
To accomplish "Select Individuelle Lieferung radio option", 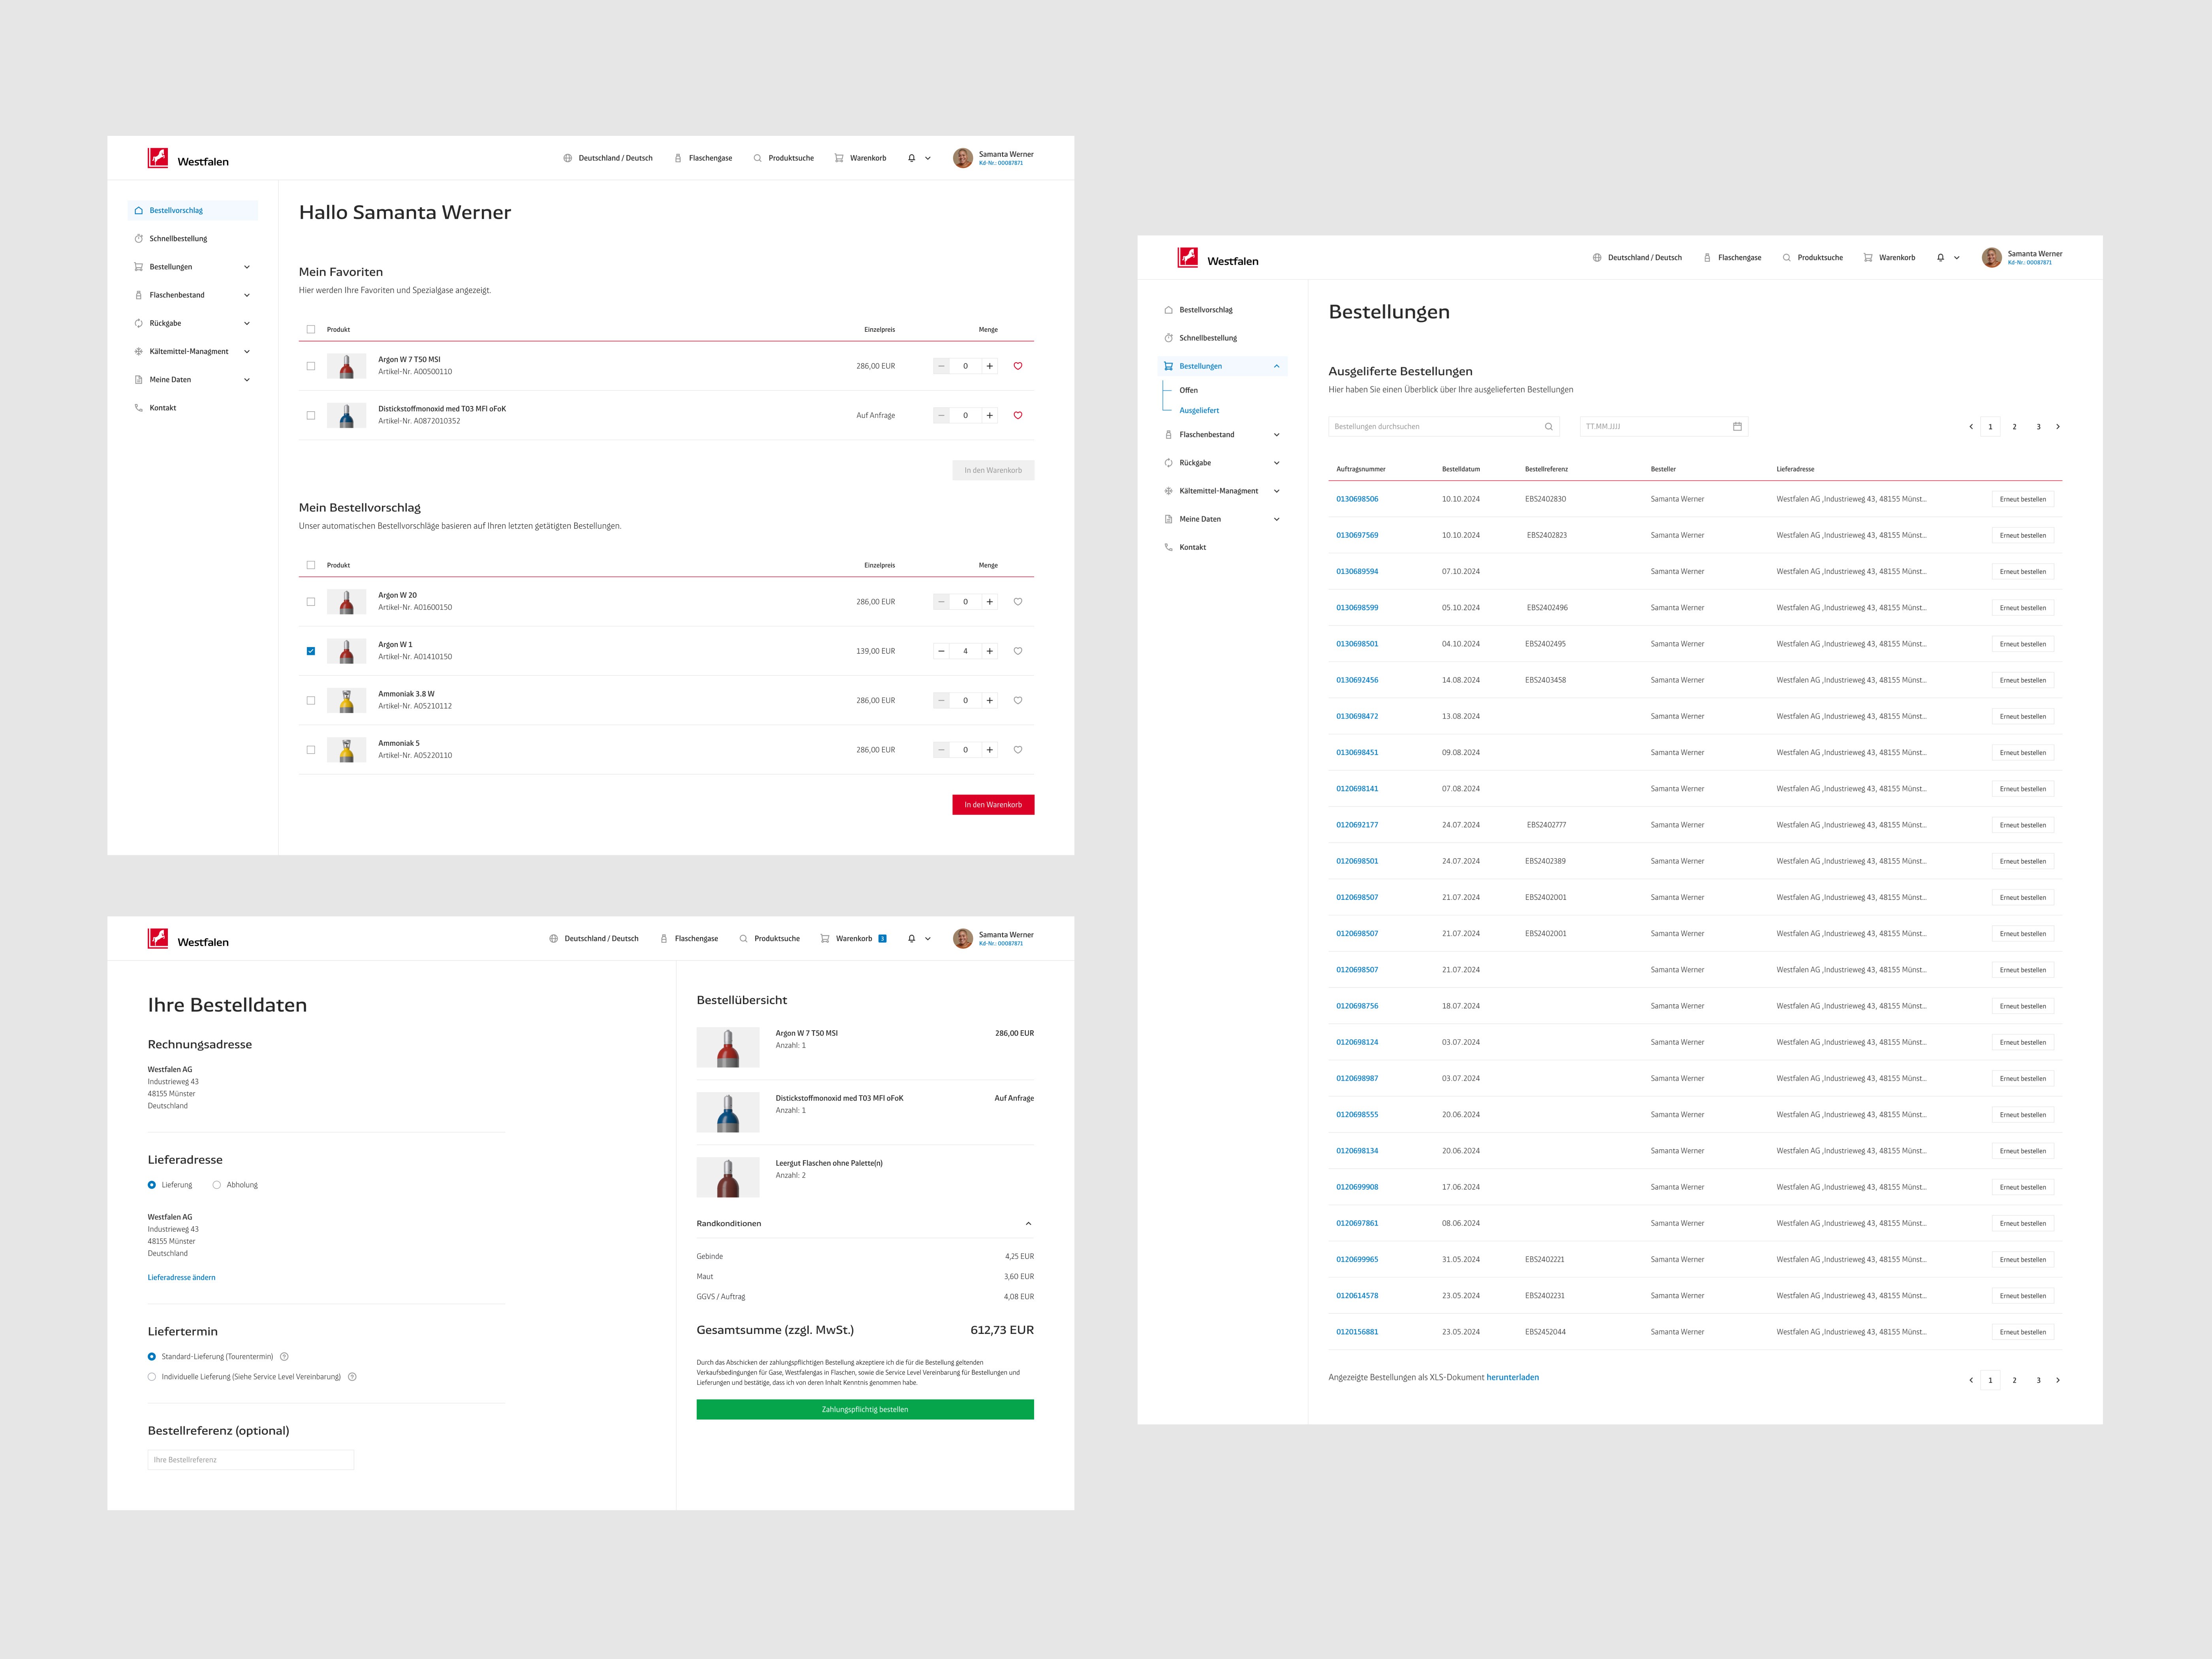I will 152,1377.
